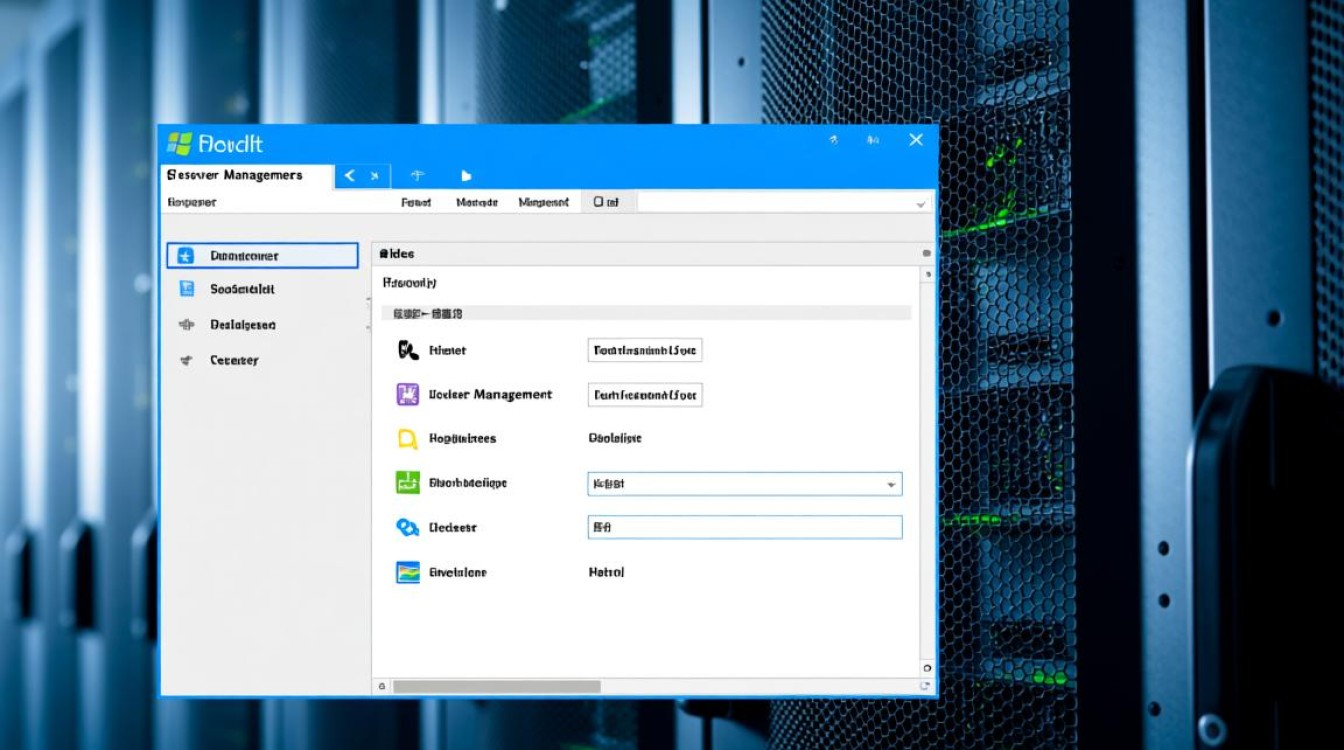Open the Management menu in the menu bar

543,202
